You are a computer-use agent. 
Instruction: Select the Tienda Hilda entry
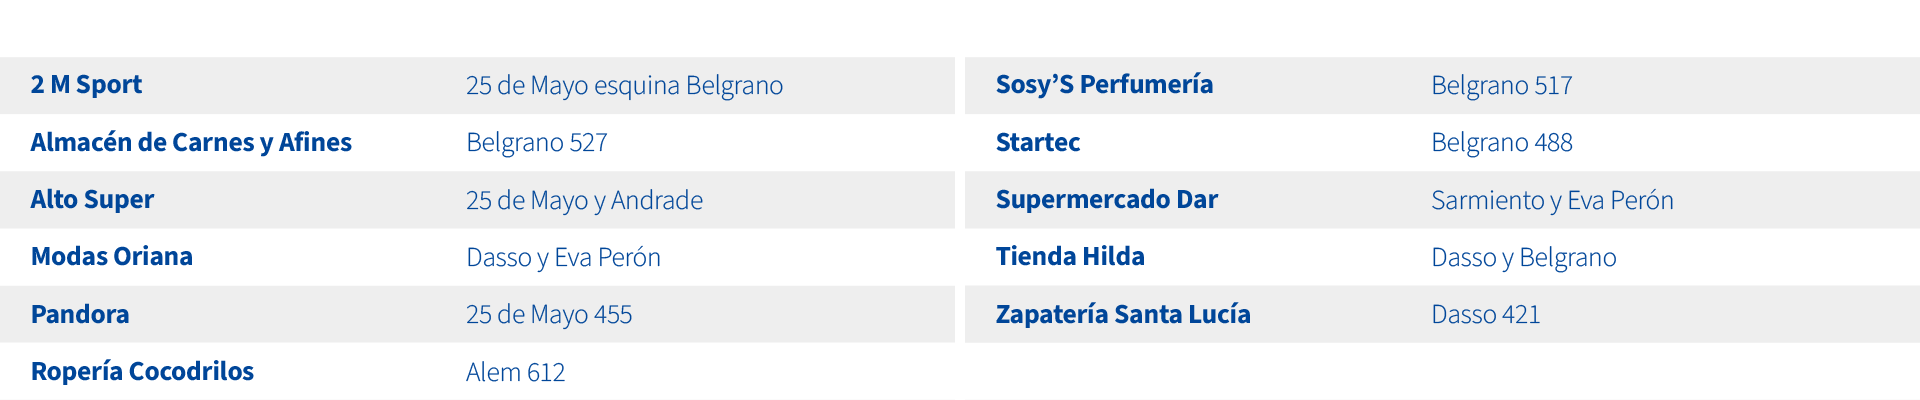[x=1070, y=257]
